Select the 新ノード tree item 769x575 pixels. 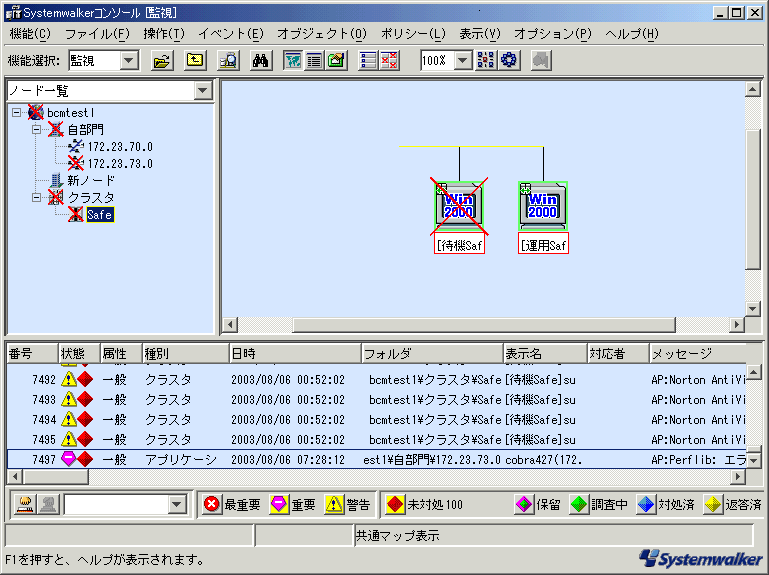point(91,181)
